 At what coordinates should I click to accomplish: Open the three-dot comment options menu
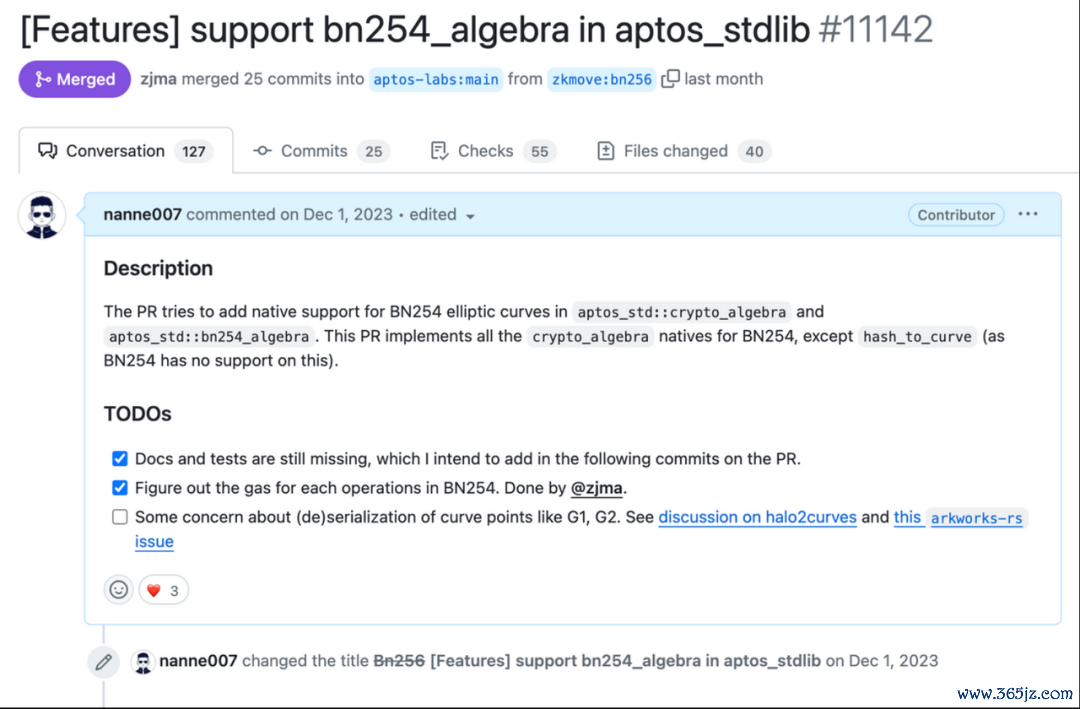1028,214
